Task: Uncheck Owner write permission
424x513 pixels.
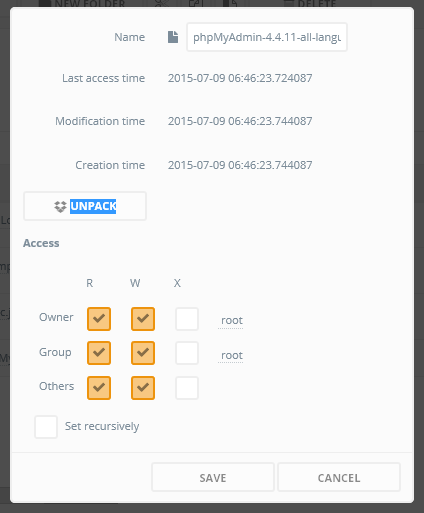Action: click(143, 319)
